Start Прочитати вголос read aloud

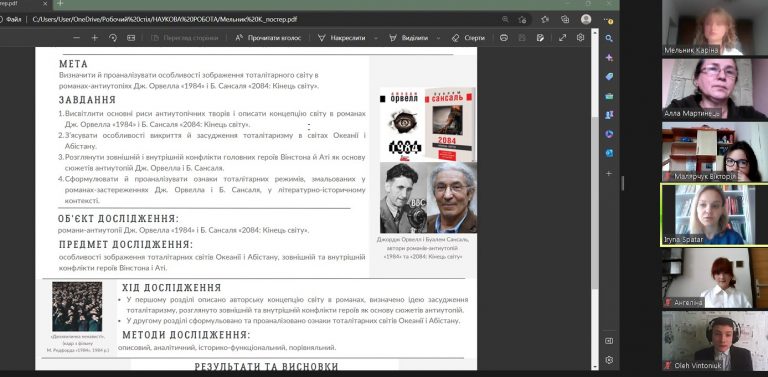coord(268,38)
